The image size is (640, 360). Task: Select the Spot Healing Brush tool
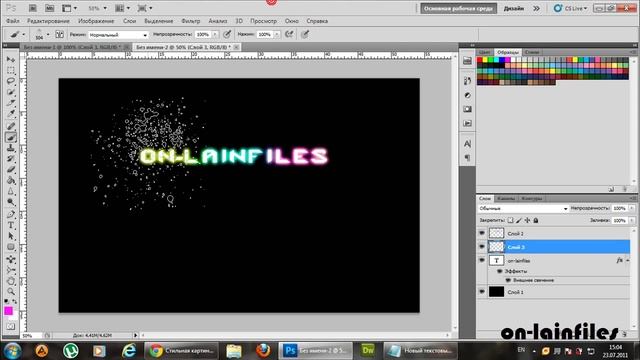(x=11, y=126)
